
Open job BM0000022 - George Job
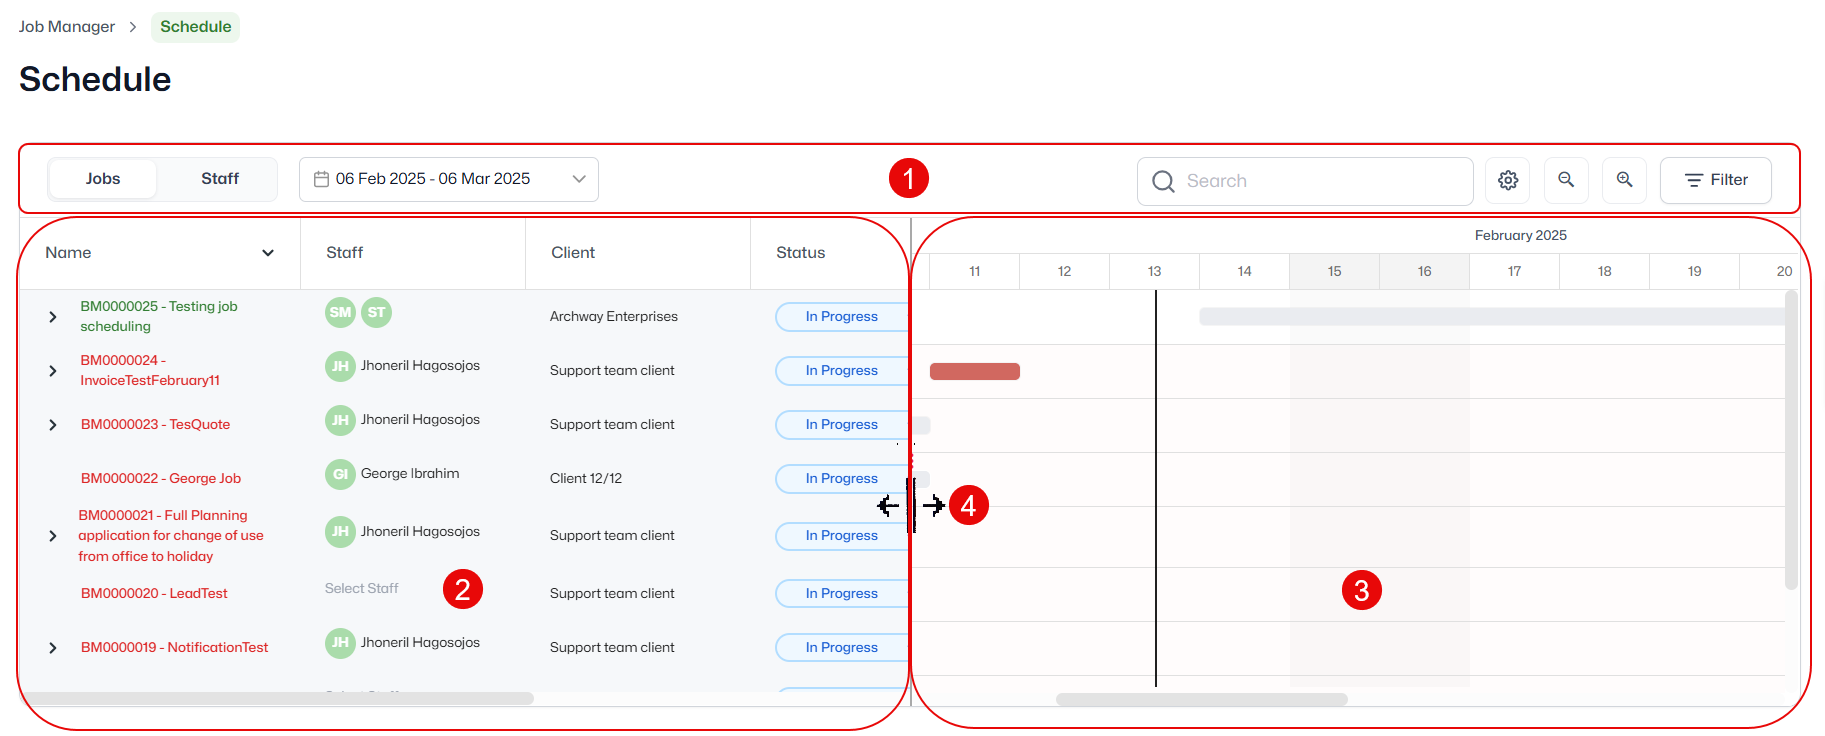tap(160, 478)
